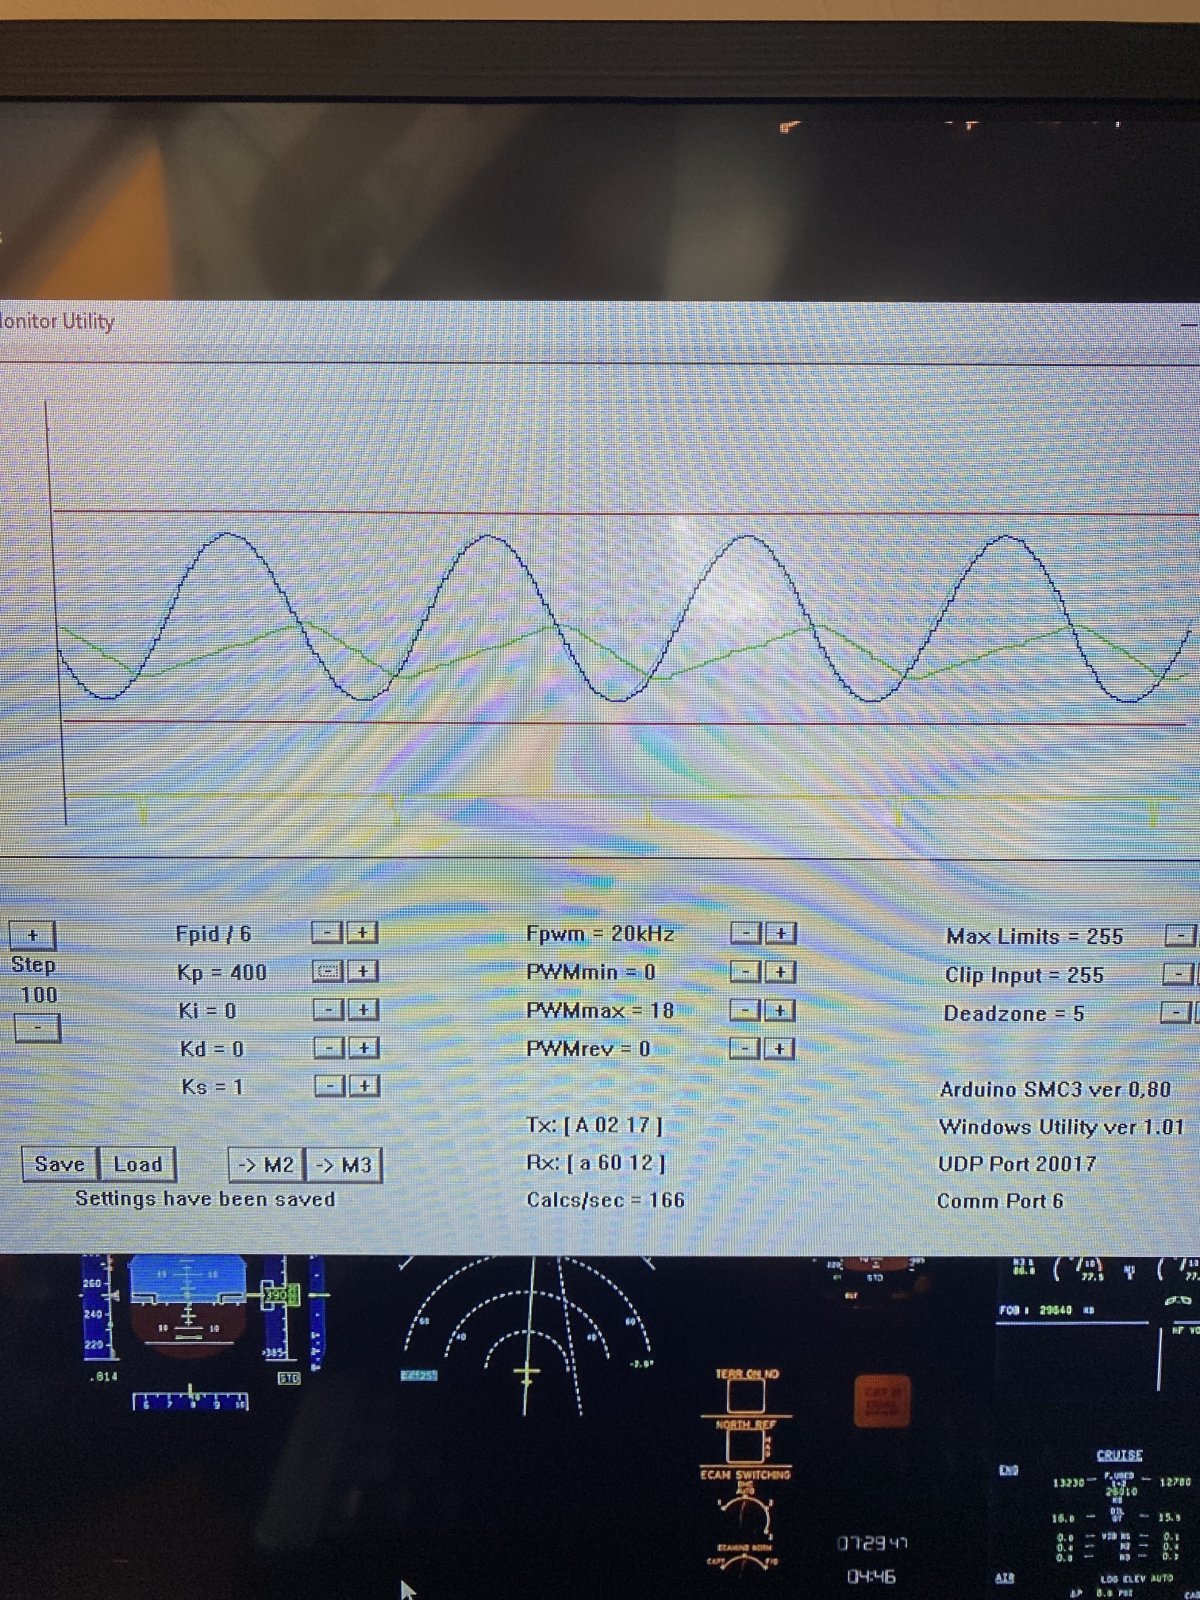Image resolution: width=1200 pixels, height=1600 pixels.
Task: Click the PWMrev = 0 label
Action: [588, 1049]
